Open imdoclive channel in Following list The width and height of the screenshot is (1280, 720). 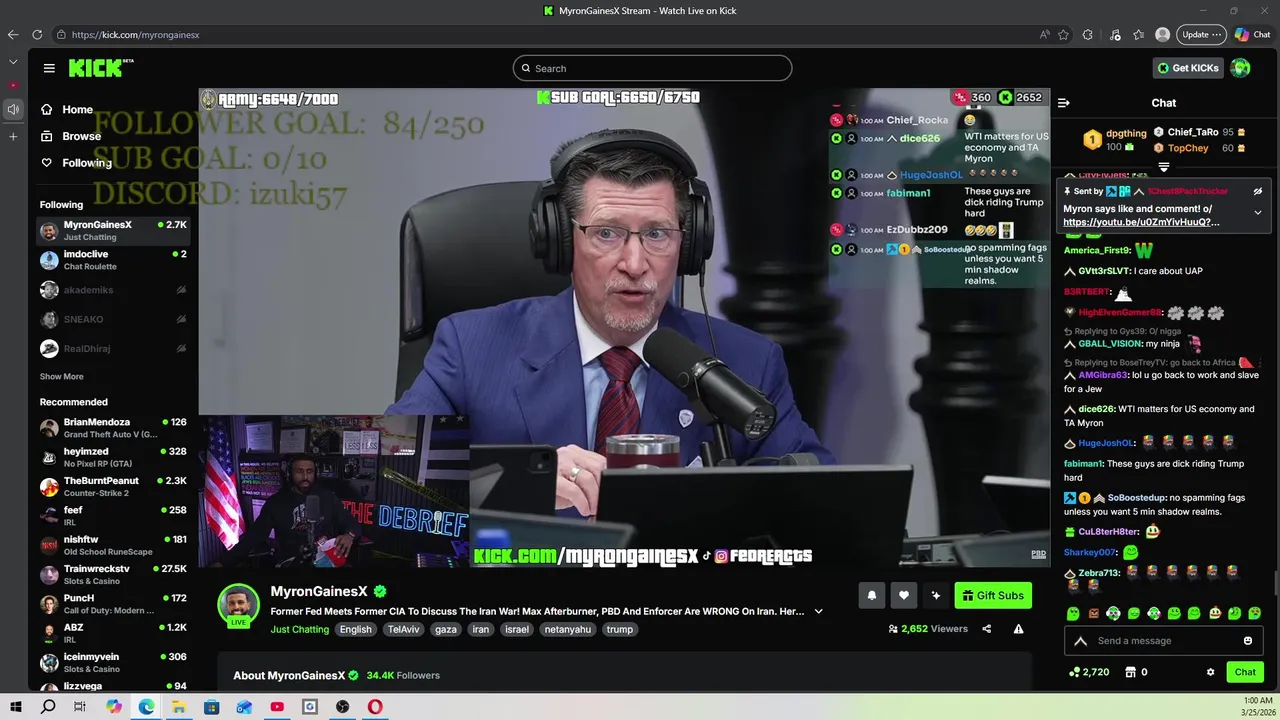click(113, 260)
